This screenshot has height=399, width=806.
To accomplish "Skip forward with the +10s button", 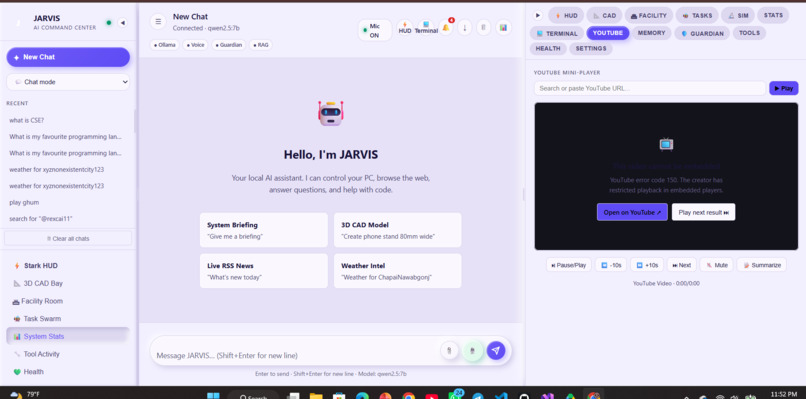I will pos(647,265).
